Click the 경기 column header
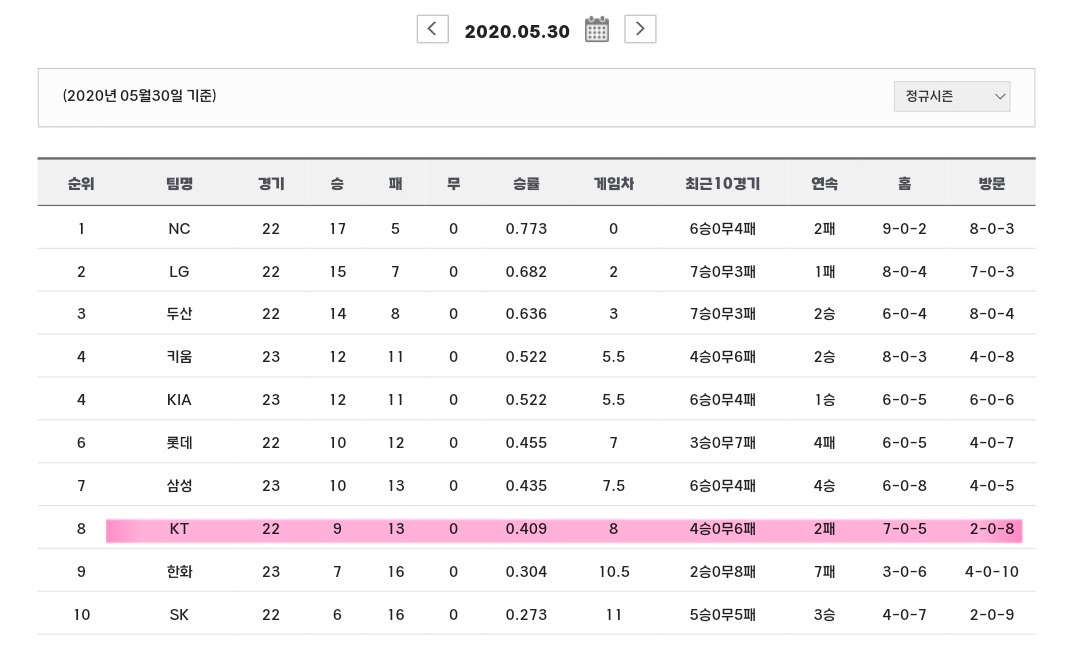 pyautogui.click(x=271, y=184)
